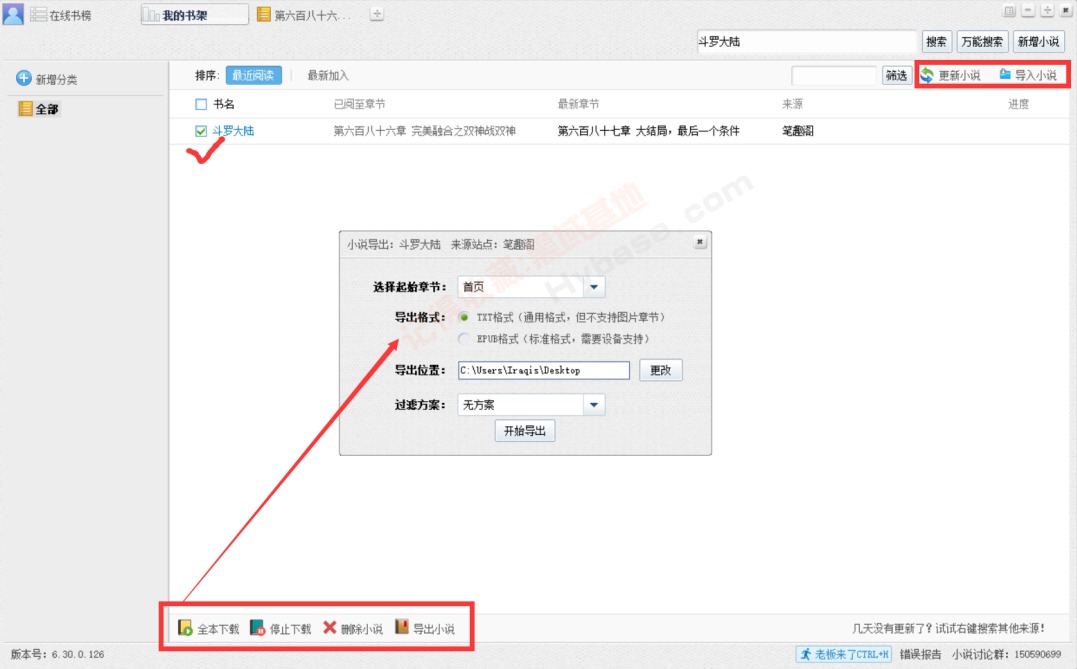
Task: Select the 全部 category folder
Action: click(39, 109)
